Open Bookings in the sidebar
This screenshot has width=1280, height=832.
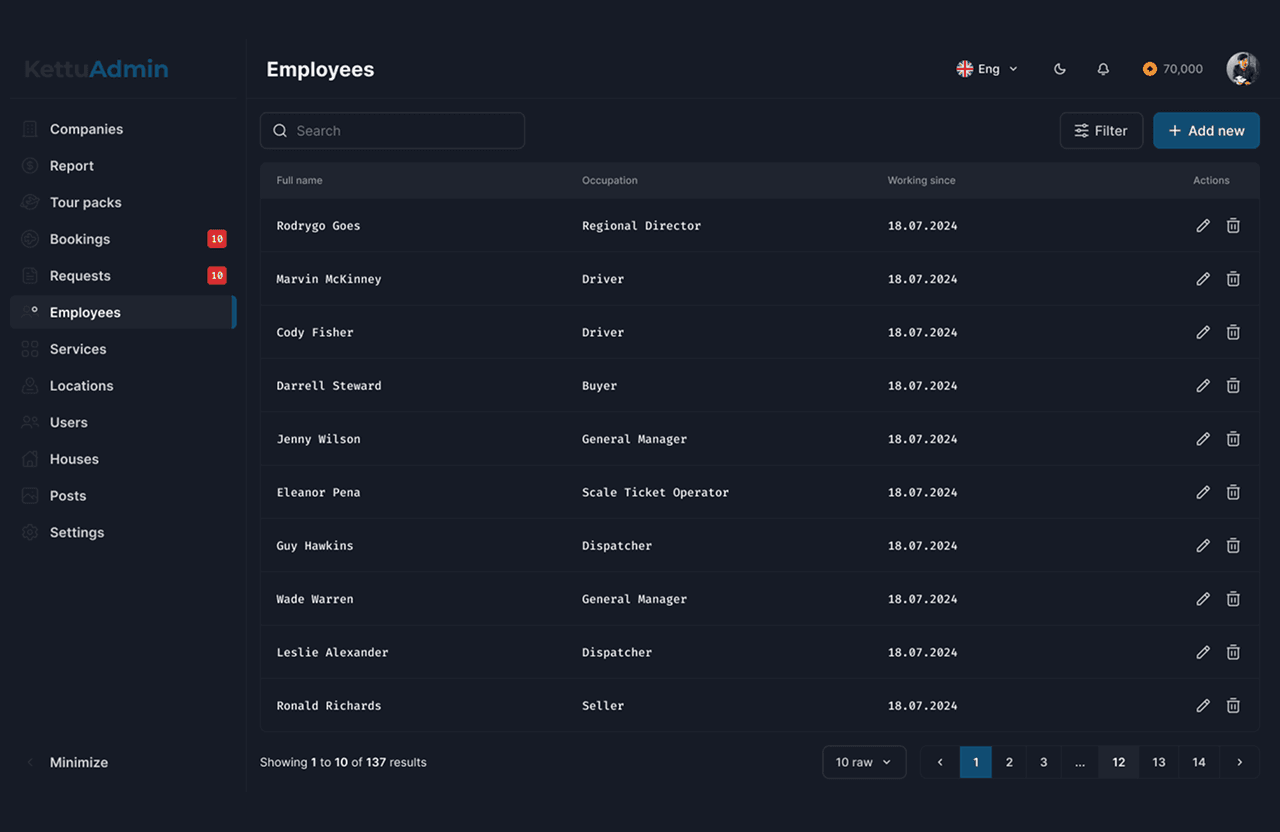pos(80,239)
